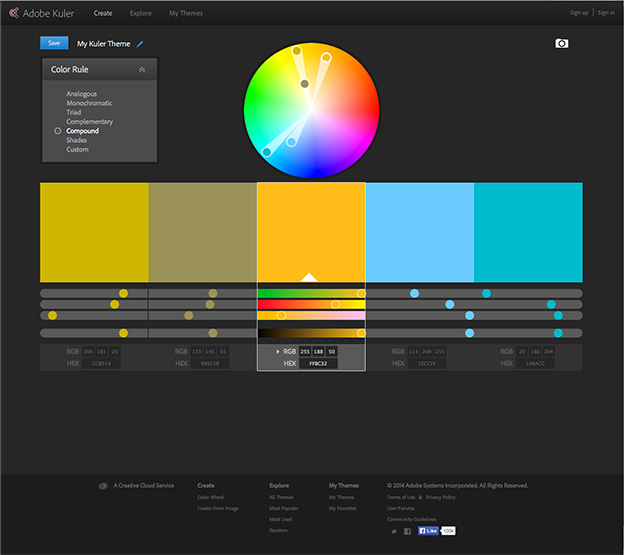Click the HEX field showing FFBC32
Image resolution: width=624 pixels, height=555 pixels.
[x=318, y=363]
